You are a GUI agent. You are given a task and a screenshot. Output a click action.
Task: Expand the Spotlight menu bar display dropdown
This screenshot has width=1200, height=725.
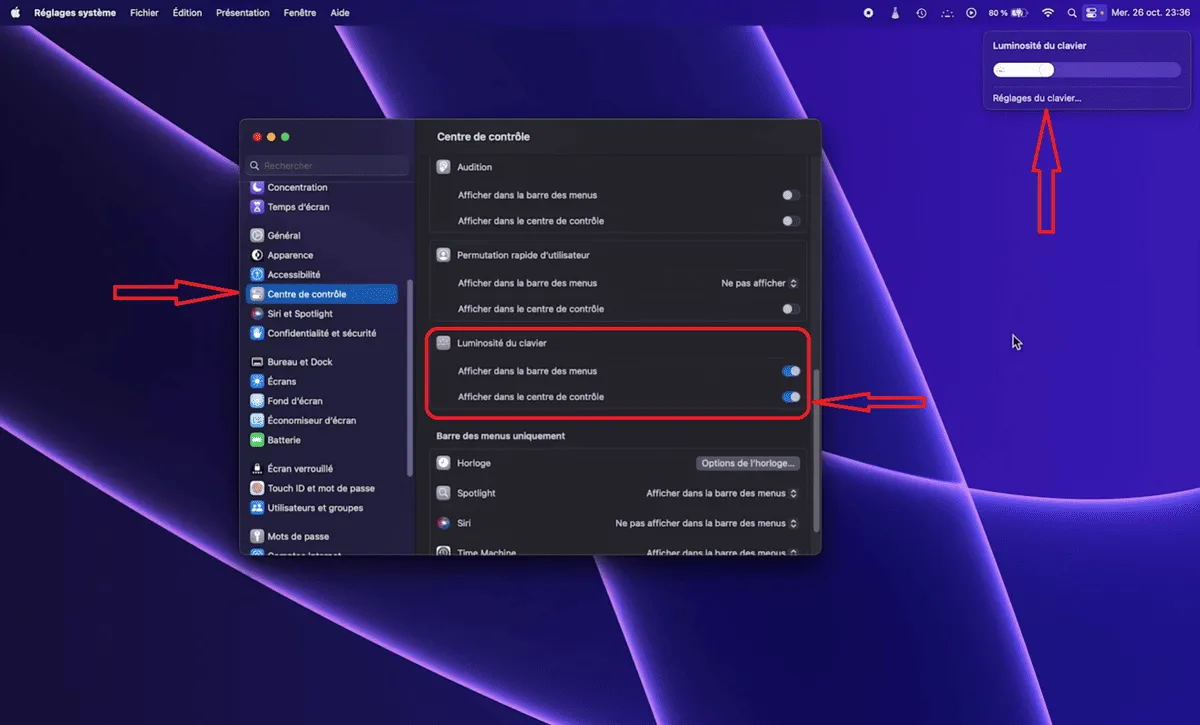(722, 493)
